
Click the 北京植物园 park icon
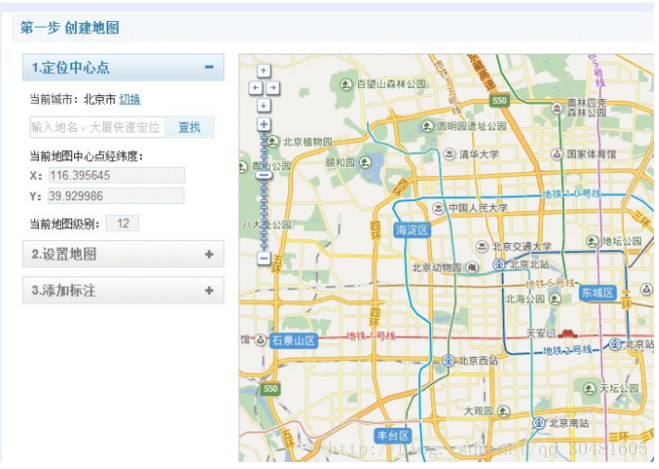273,141
